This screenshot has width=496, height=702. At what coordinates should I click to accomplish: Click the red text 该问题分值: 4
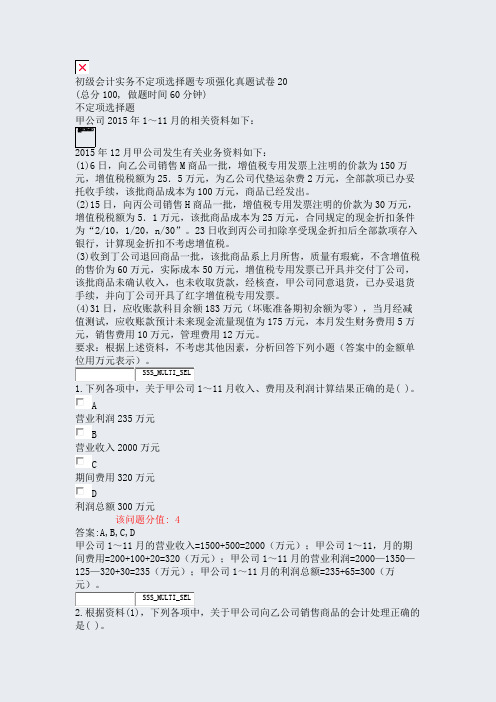pyautogui.click(x=148, y=520)
